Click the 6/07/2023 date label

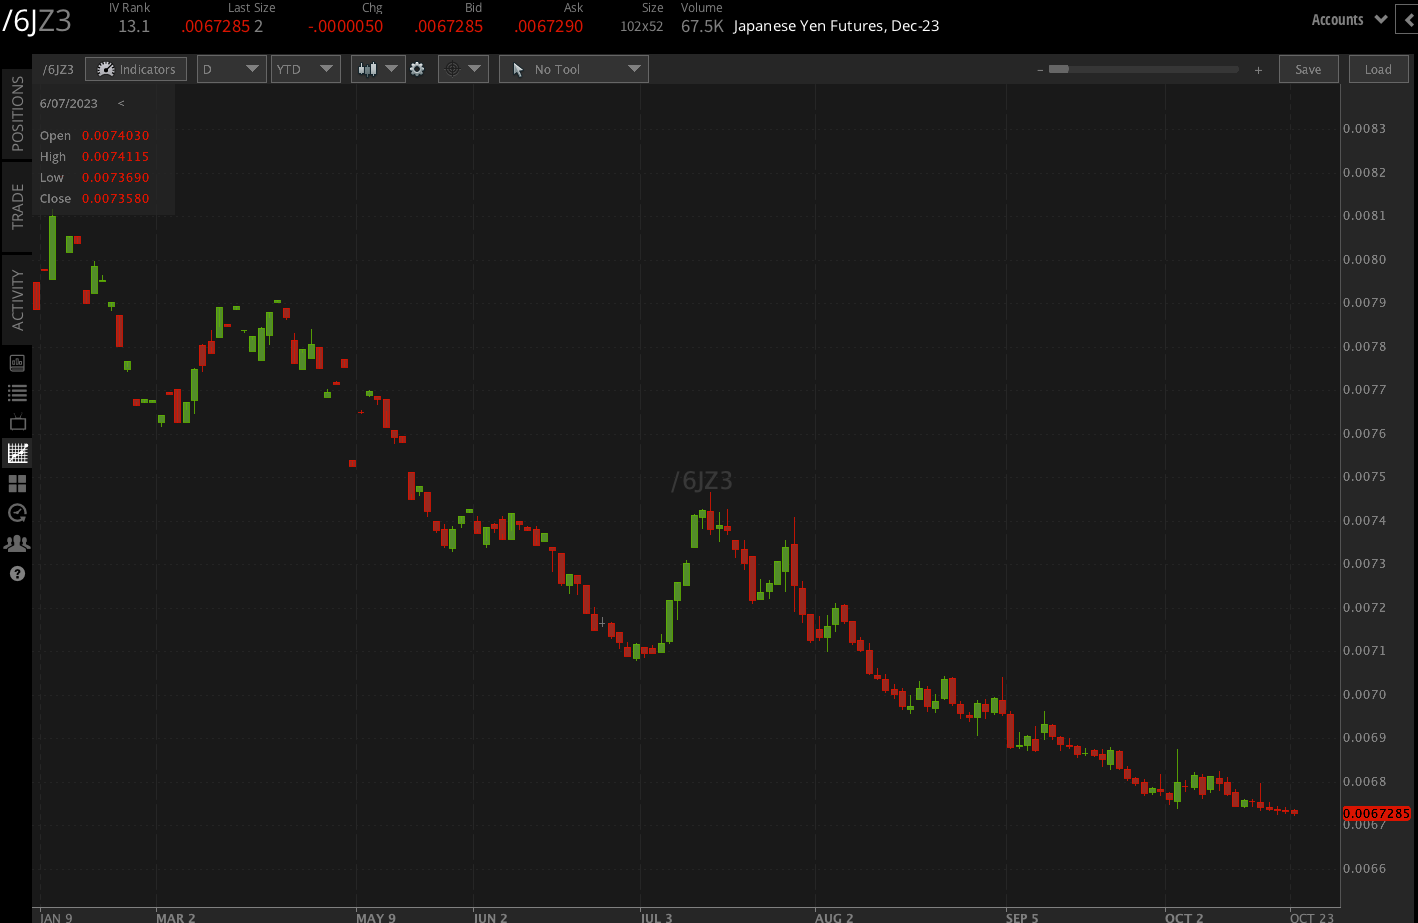[x=69, y=104]
